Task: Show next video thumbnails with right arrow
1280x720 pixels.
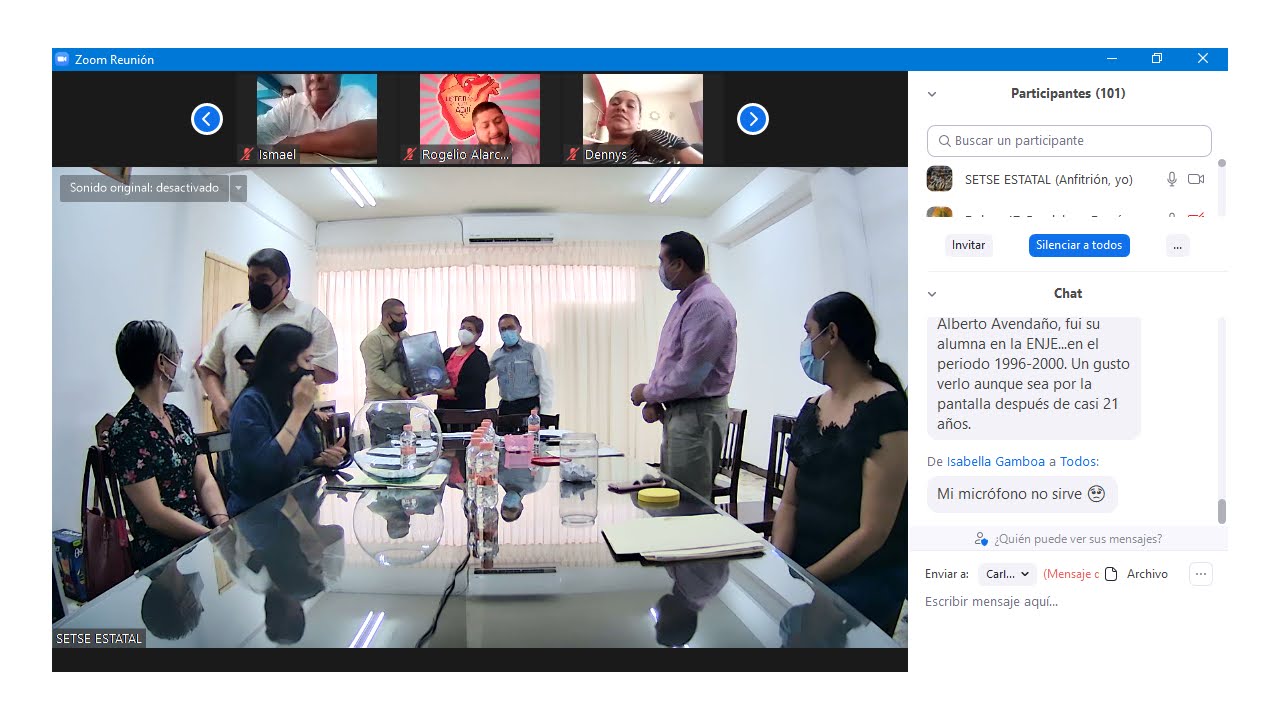Action: 753,120
